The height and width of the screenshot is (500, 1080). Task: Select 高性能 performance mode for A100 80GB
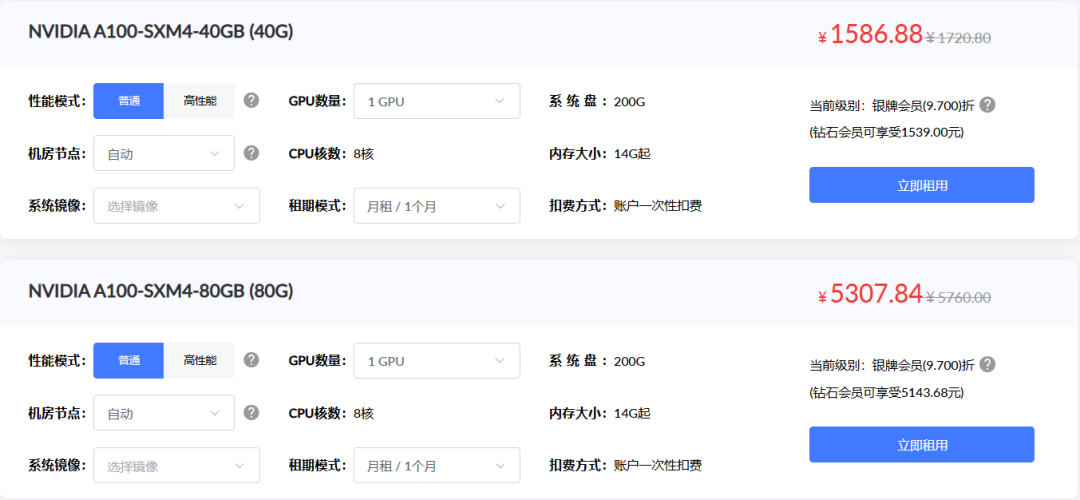tap(200, 361)
